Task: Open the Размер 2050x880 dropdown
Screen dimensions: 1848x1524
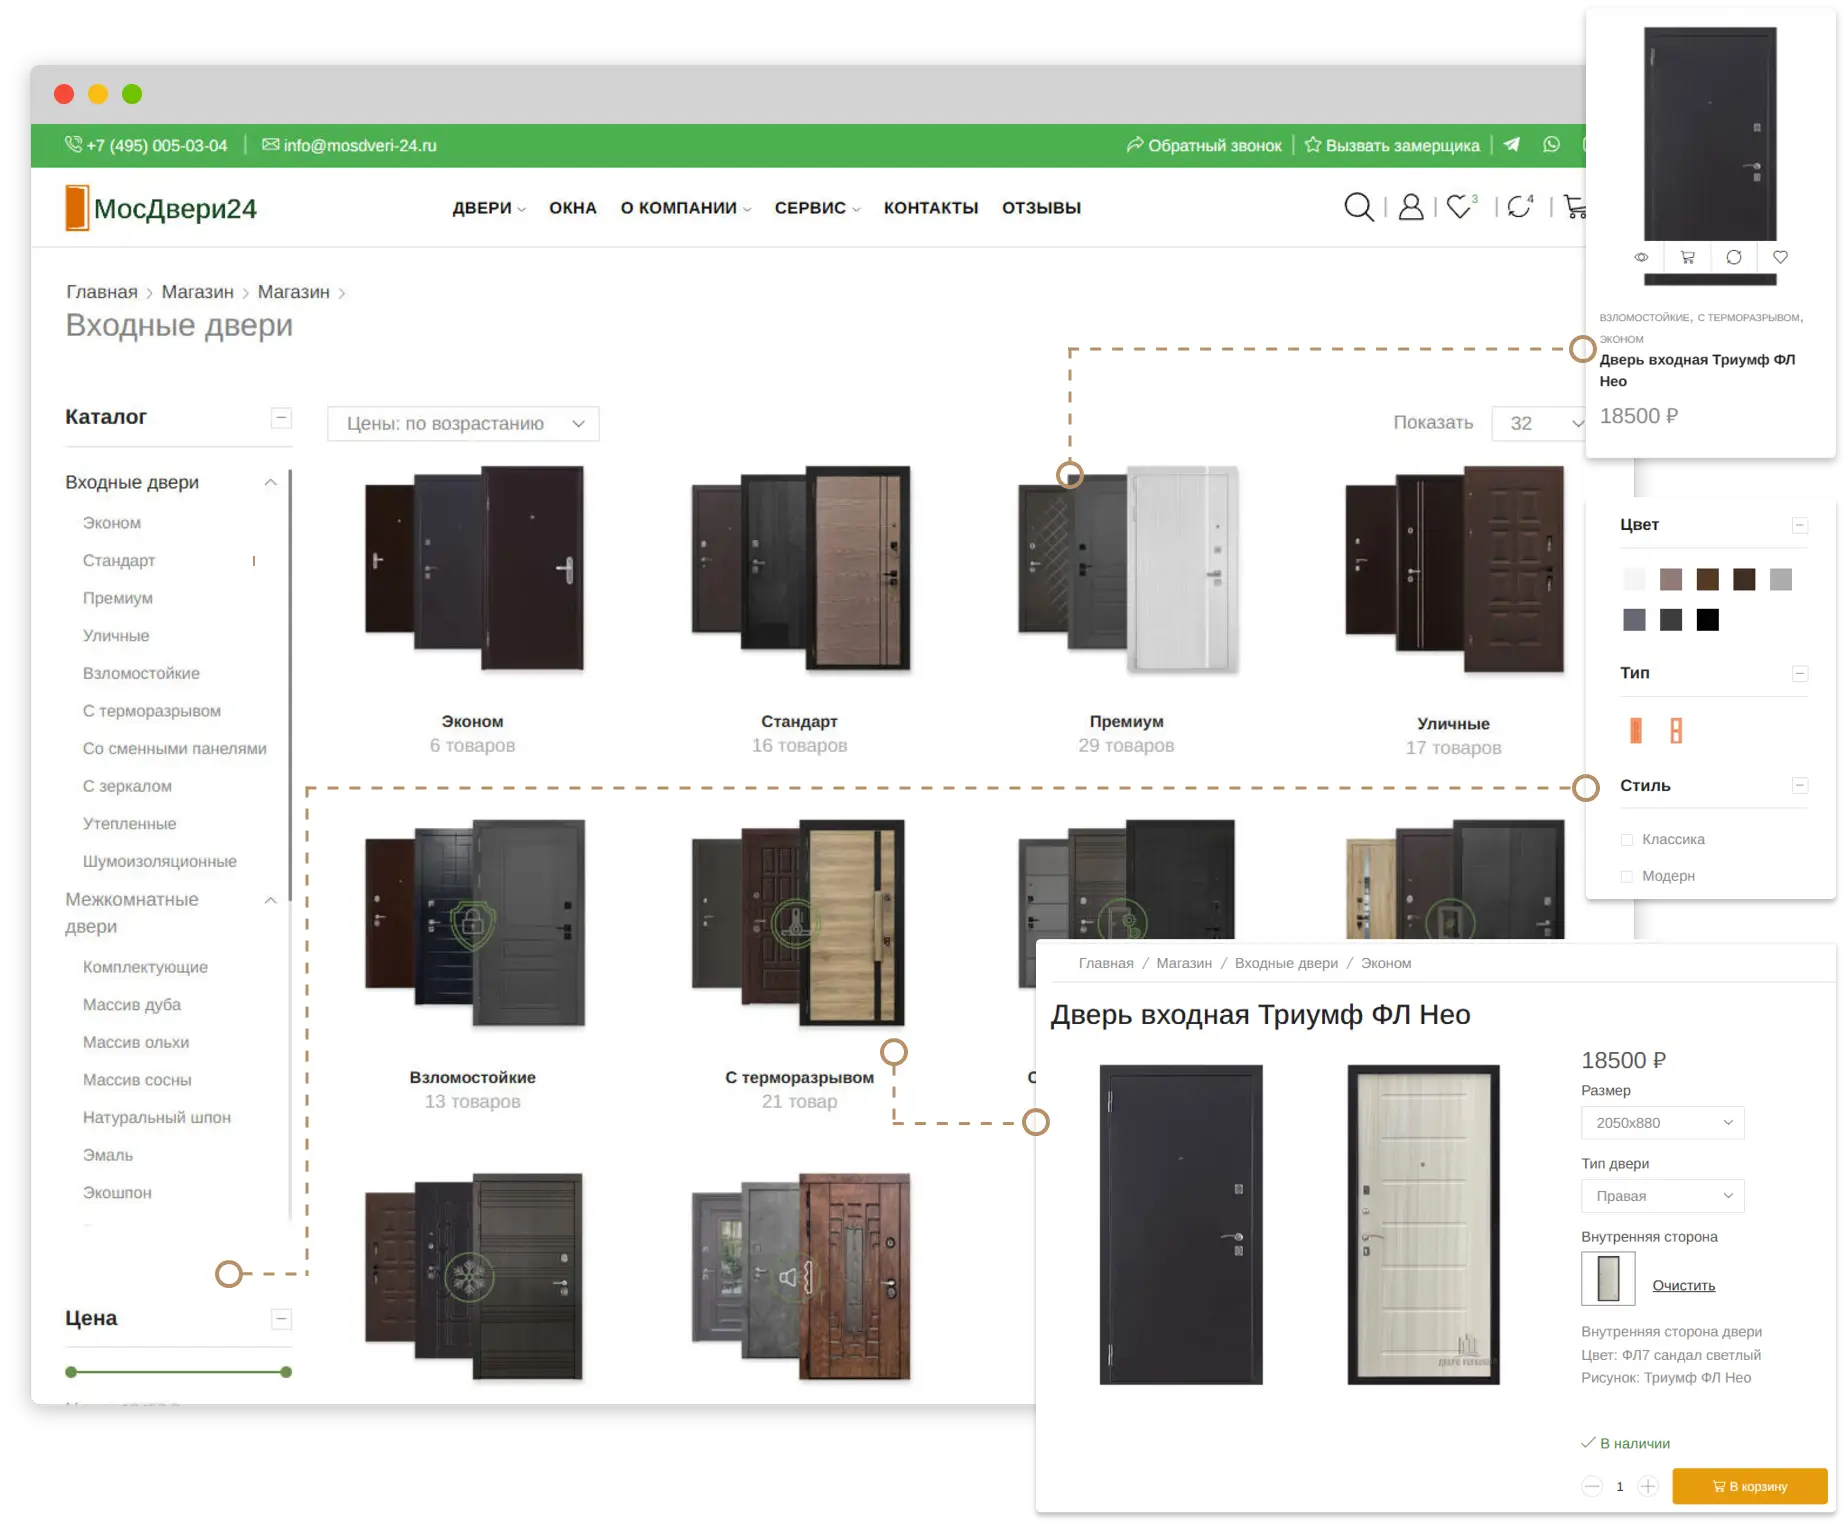Action: coord(1662,1123)
